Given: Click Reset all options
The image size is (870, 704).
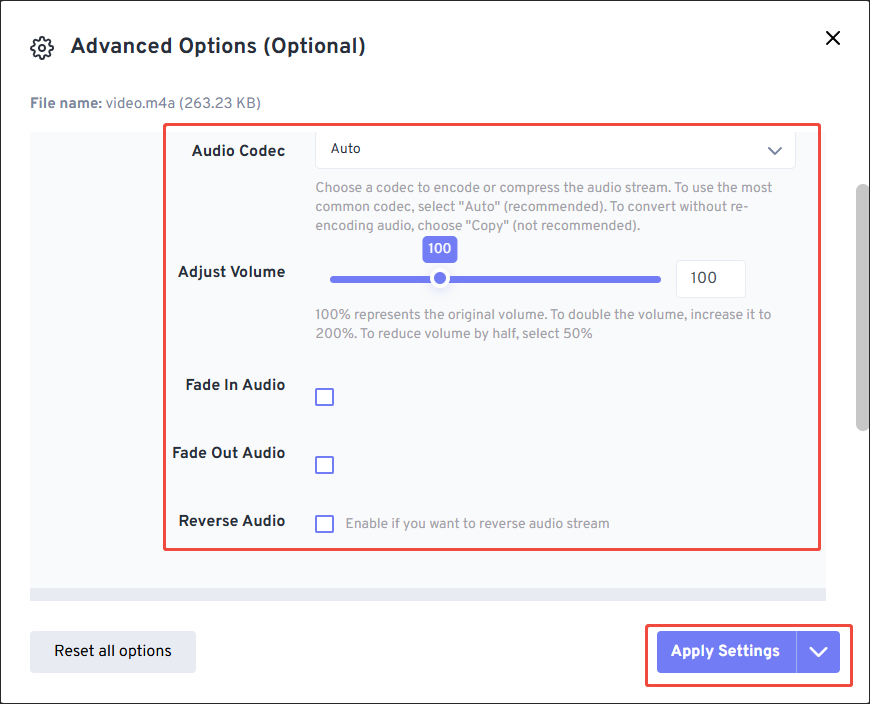Looking at the screenshot, I should [x=112, y=651].
